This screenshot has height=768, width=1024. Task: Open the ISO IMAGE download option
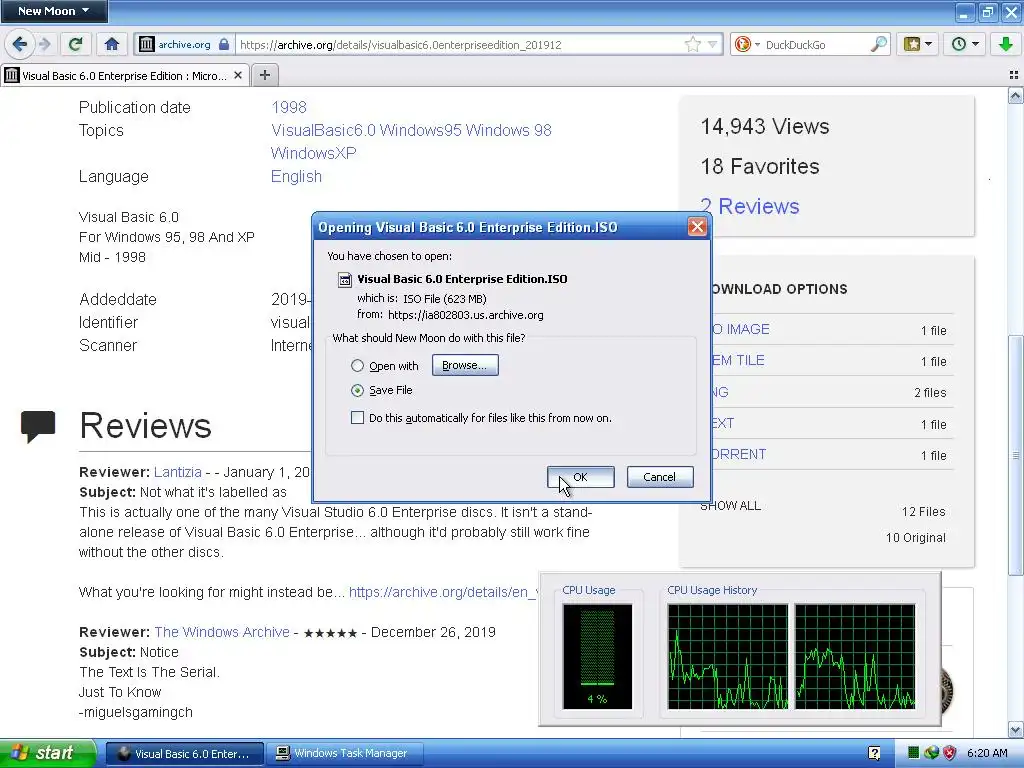click(x=740, y=329)
